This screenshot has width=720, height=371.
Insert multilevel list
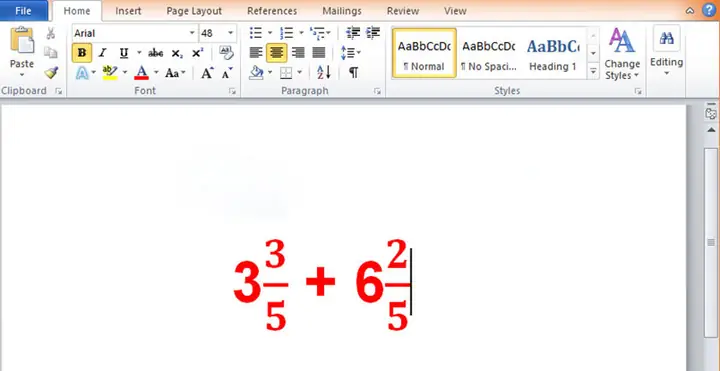(x=317, y=33)
